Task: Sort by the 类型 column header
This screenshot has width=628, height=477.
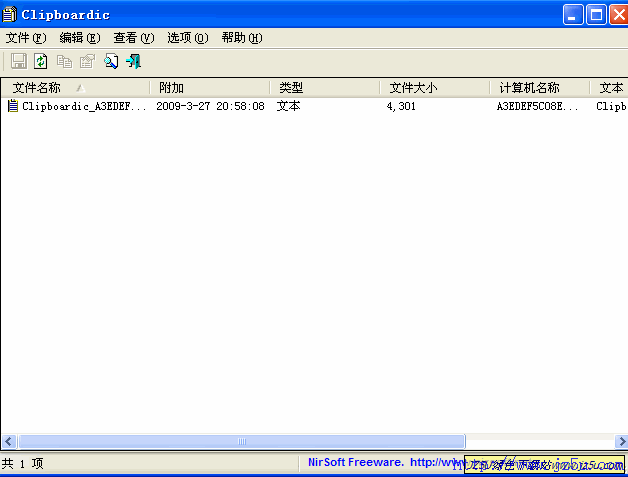Action: (324, 88)
